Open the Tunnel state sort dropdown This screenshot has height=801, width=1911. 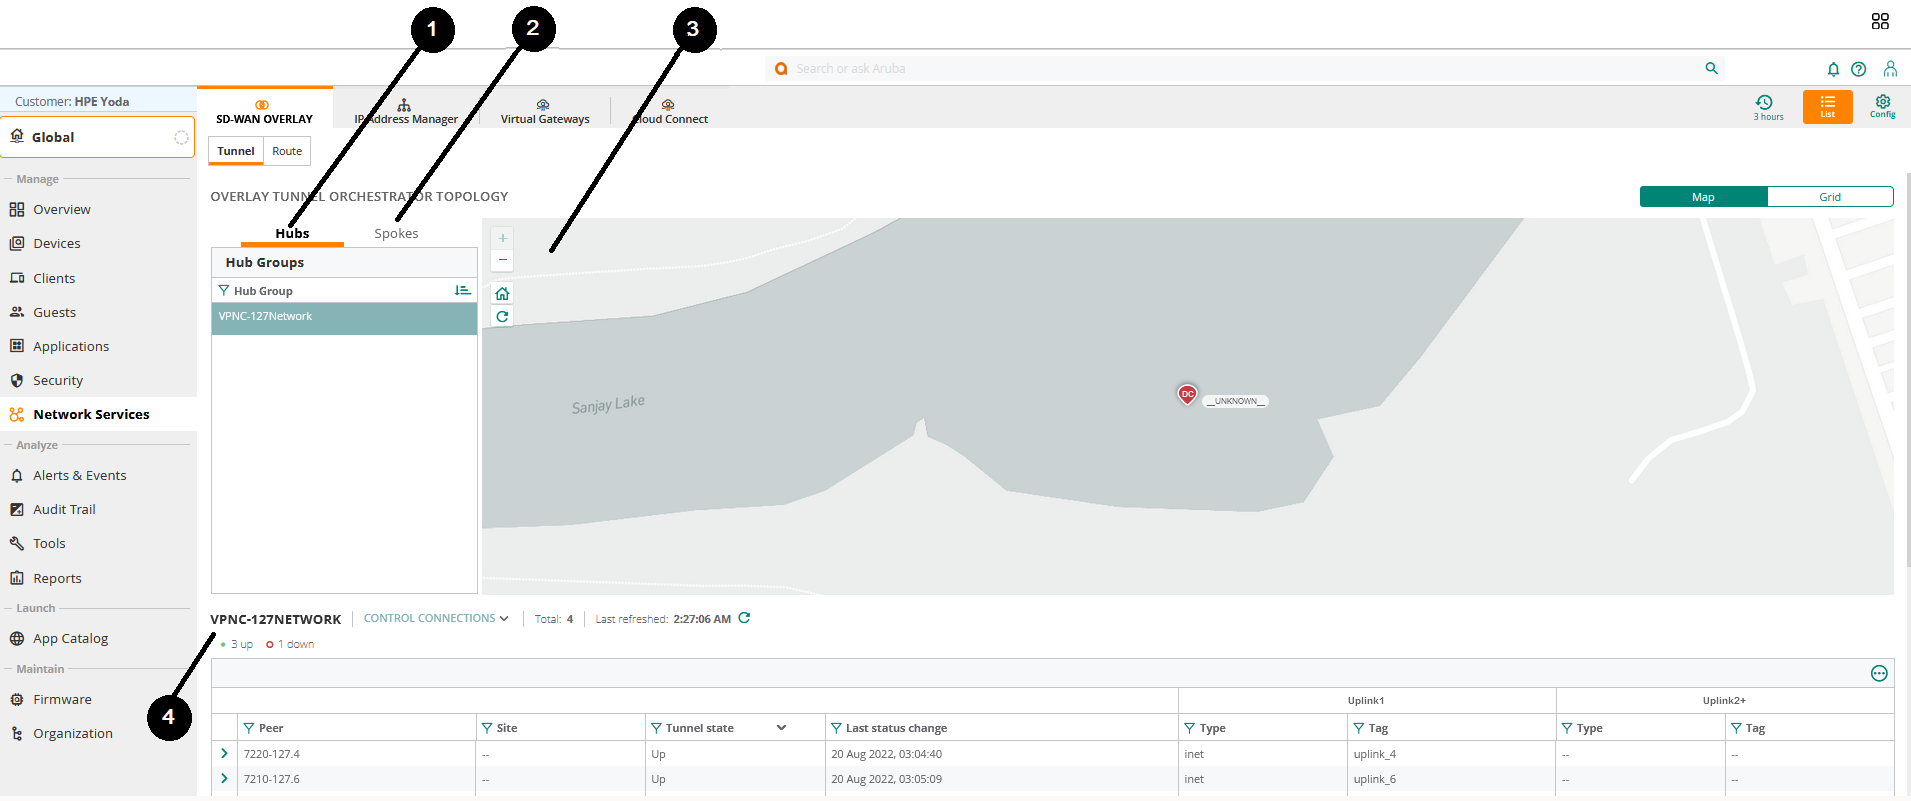(x=782, y=728)
